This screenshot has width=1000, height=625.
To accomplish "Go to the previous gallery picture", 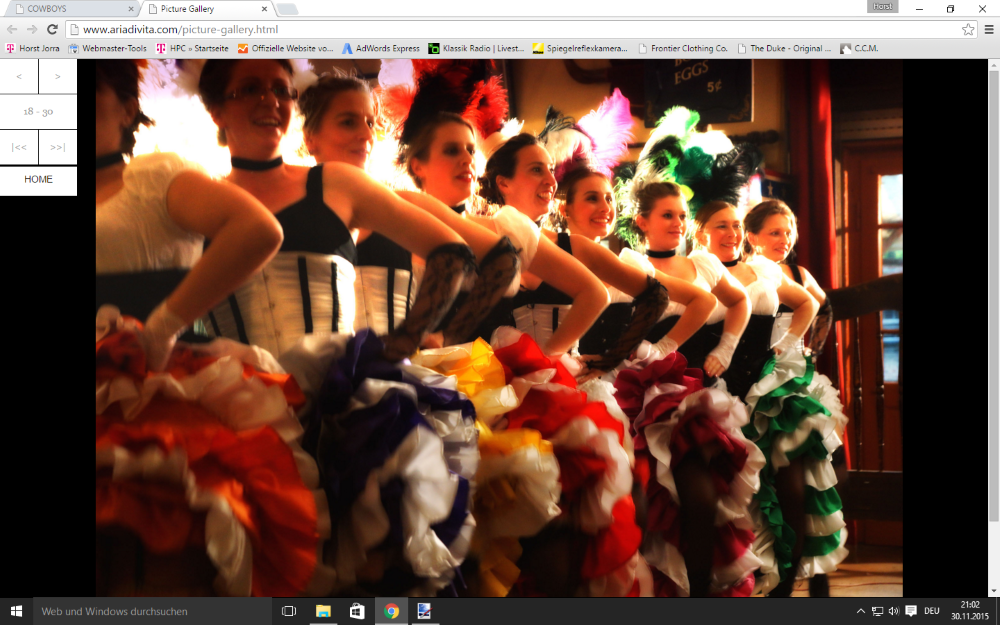I will (19, 76).
